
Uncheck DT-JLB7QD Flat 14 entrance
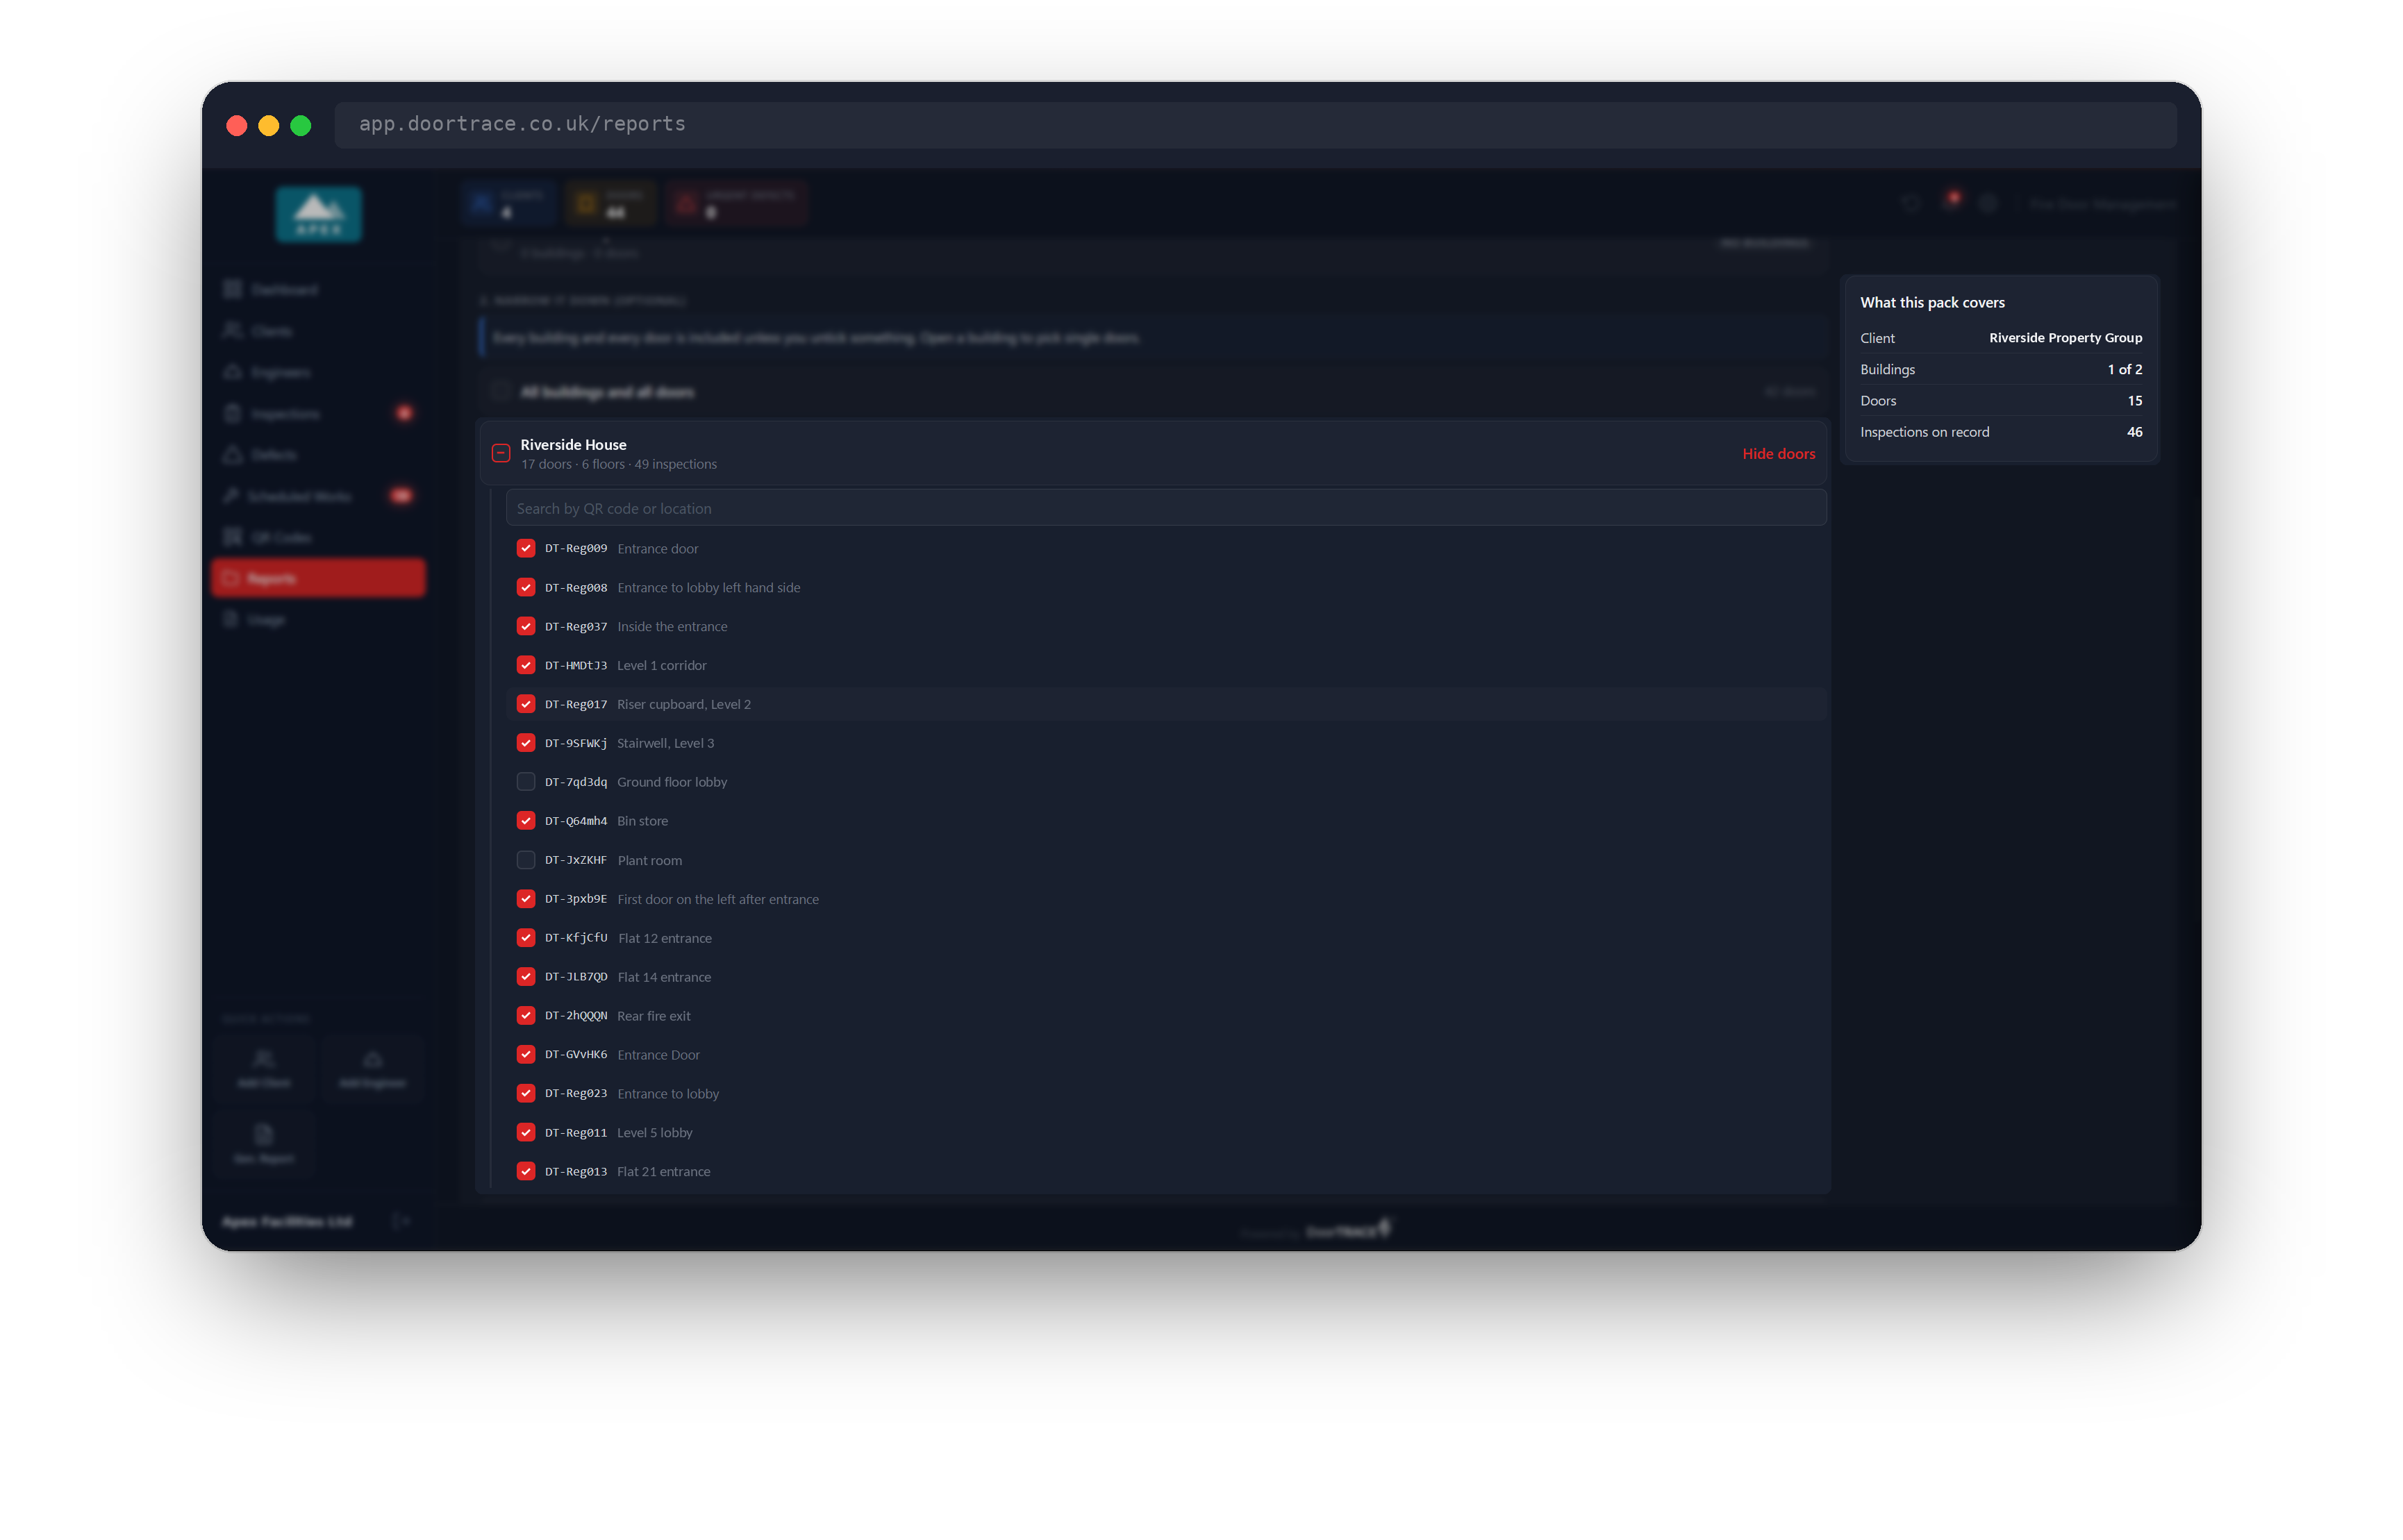pos(526,978)
